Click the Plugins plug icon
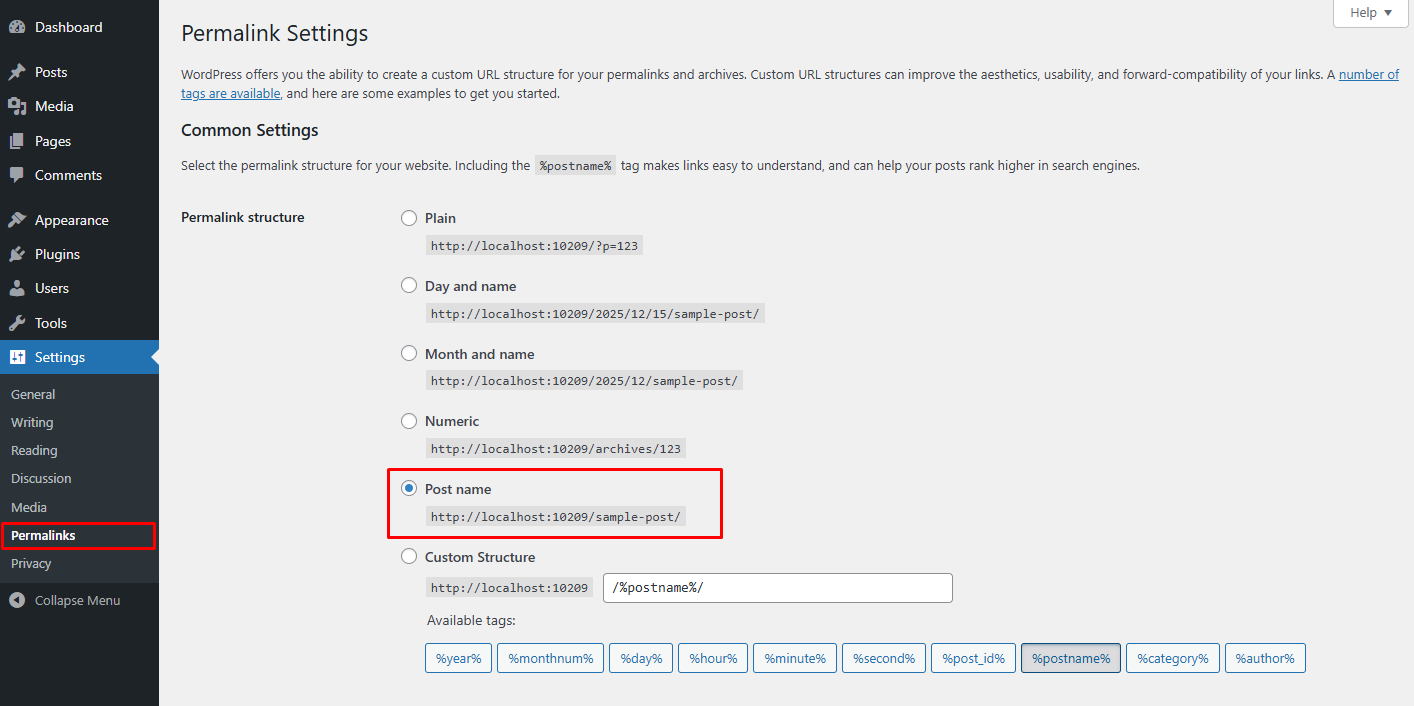The image size is (1414, 706). click(17, 254)
